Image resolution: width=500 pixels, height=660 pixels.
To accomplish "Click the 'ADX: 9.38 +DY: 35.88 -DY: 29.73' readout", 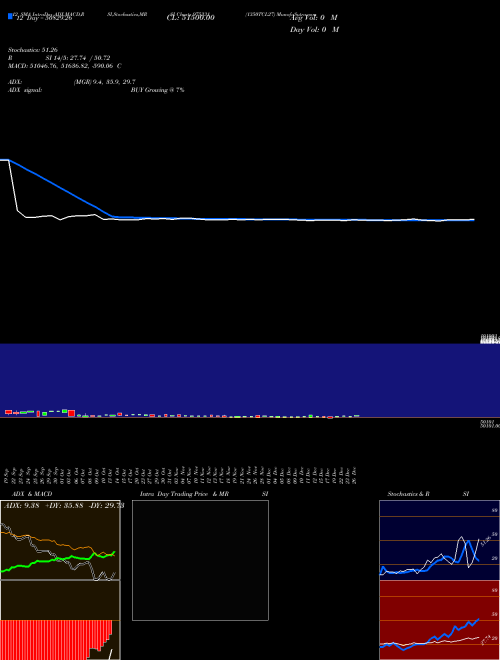I will coord(64,506).
